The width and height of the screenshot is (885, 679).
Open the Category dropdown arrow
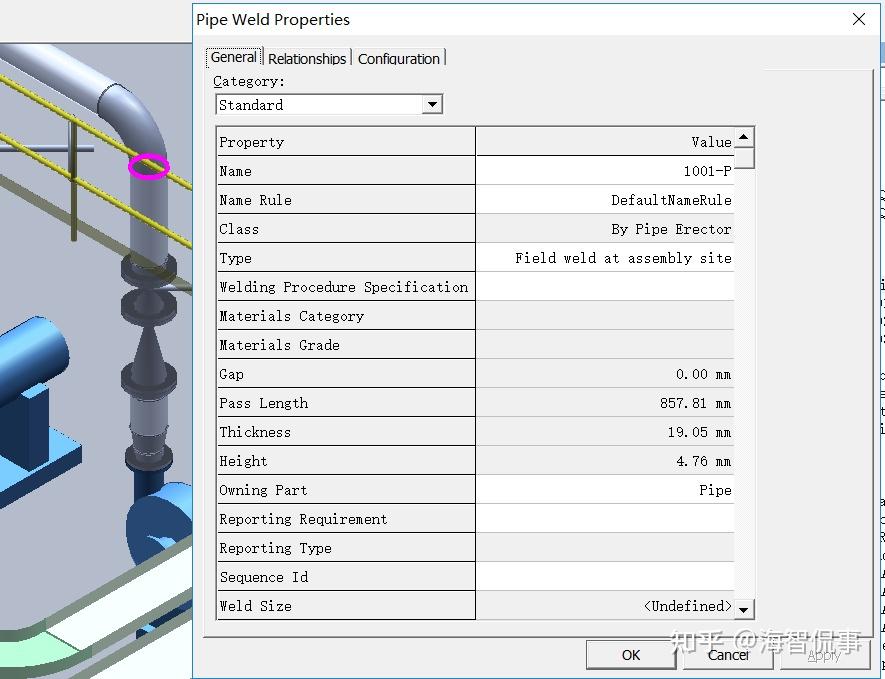point(433,104)
